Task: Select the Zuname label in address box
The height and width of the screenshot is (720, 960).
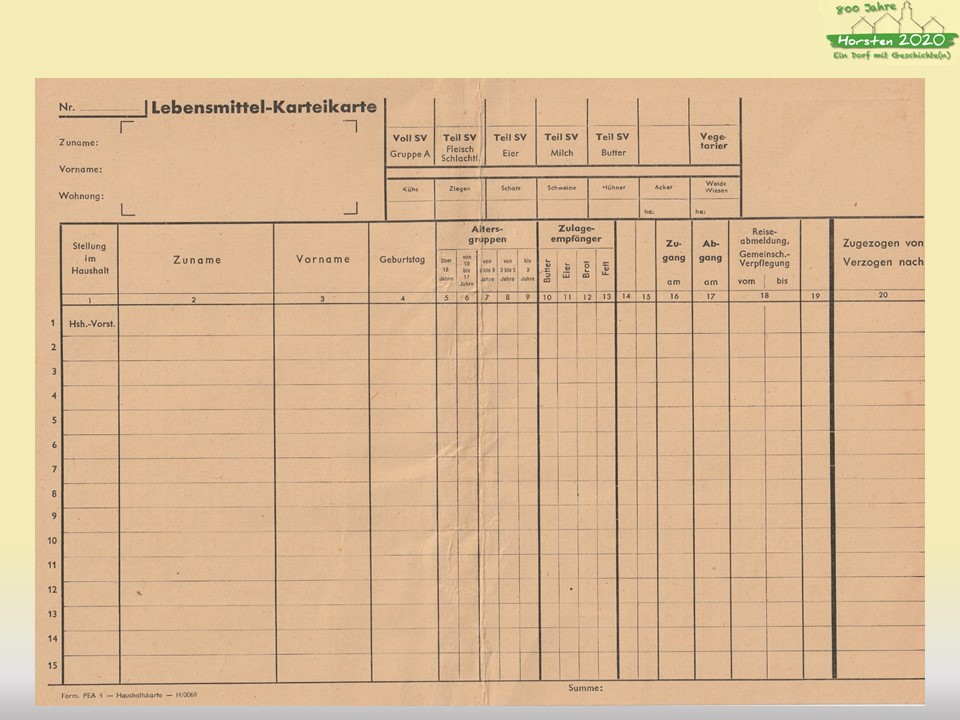Action: tap(78, 143)
